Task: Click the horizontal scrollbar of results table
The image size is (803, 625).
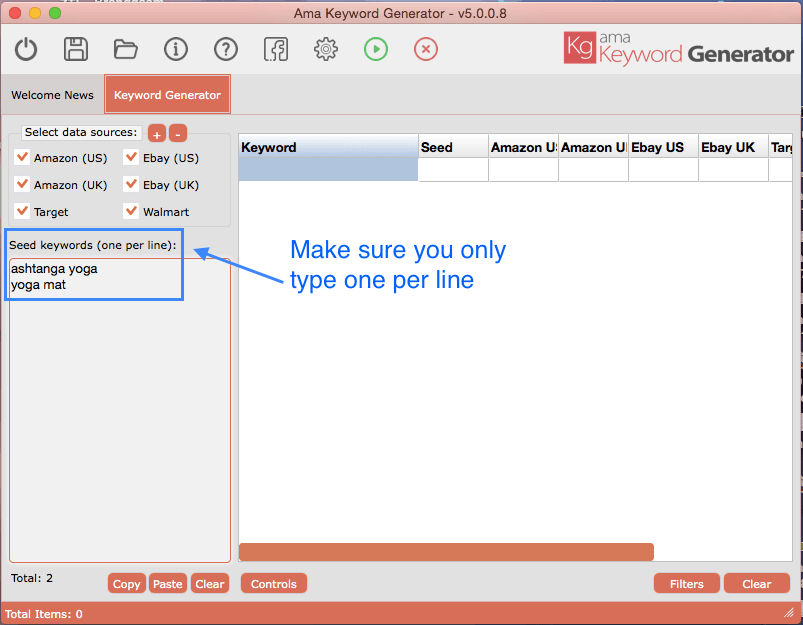Action: pos(446,552)
